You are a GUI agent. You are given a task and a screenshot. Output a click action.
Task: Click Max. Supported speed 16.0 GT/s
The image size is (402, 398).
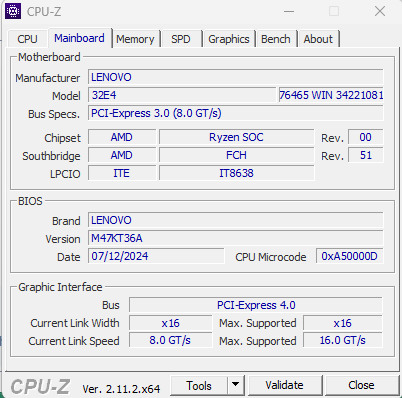(x=343, y=340)
